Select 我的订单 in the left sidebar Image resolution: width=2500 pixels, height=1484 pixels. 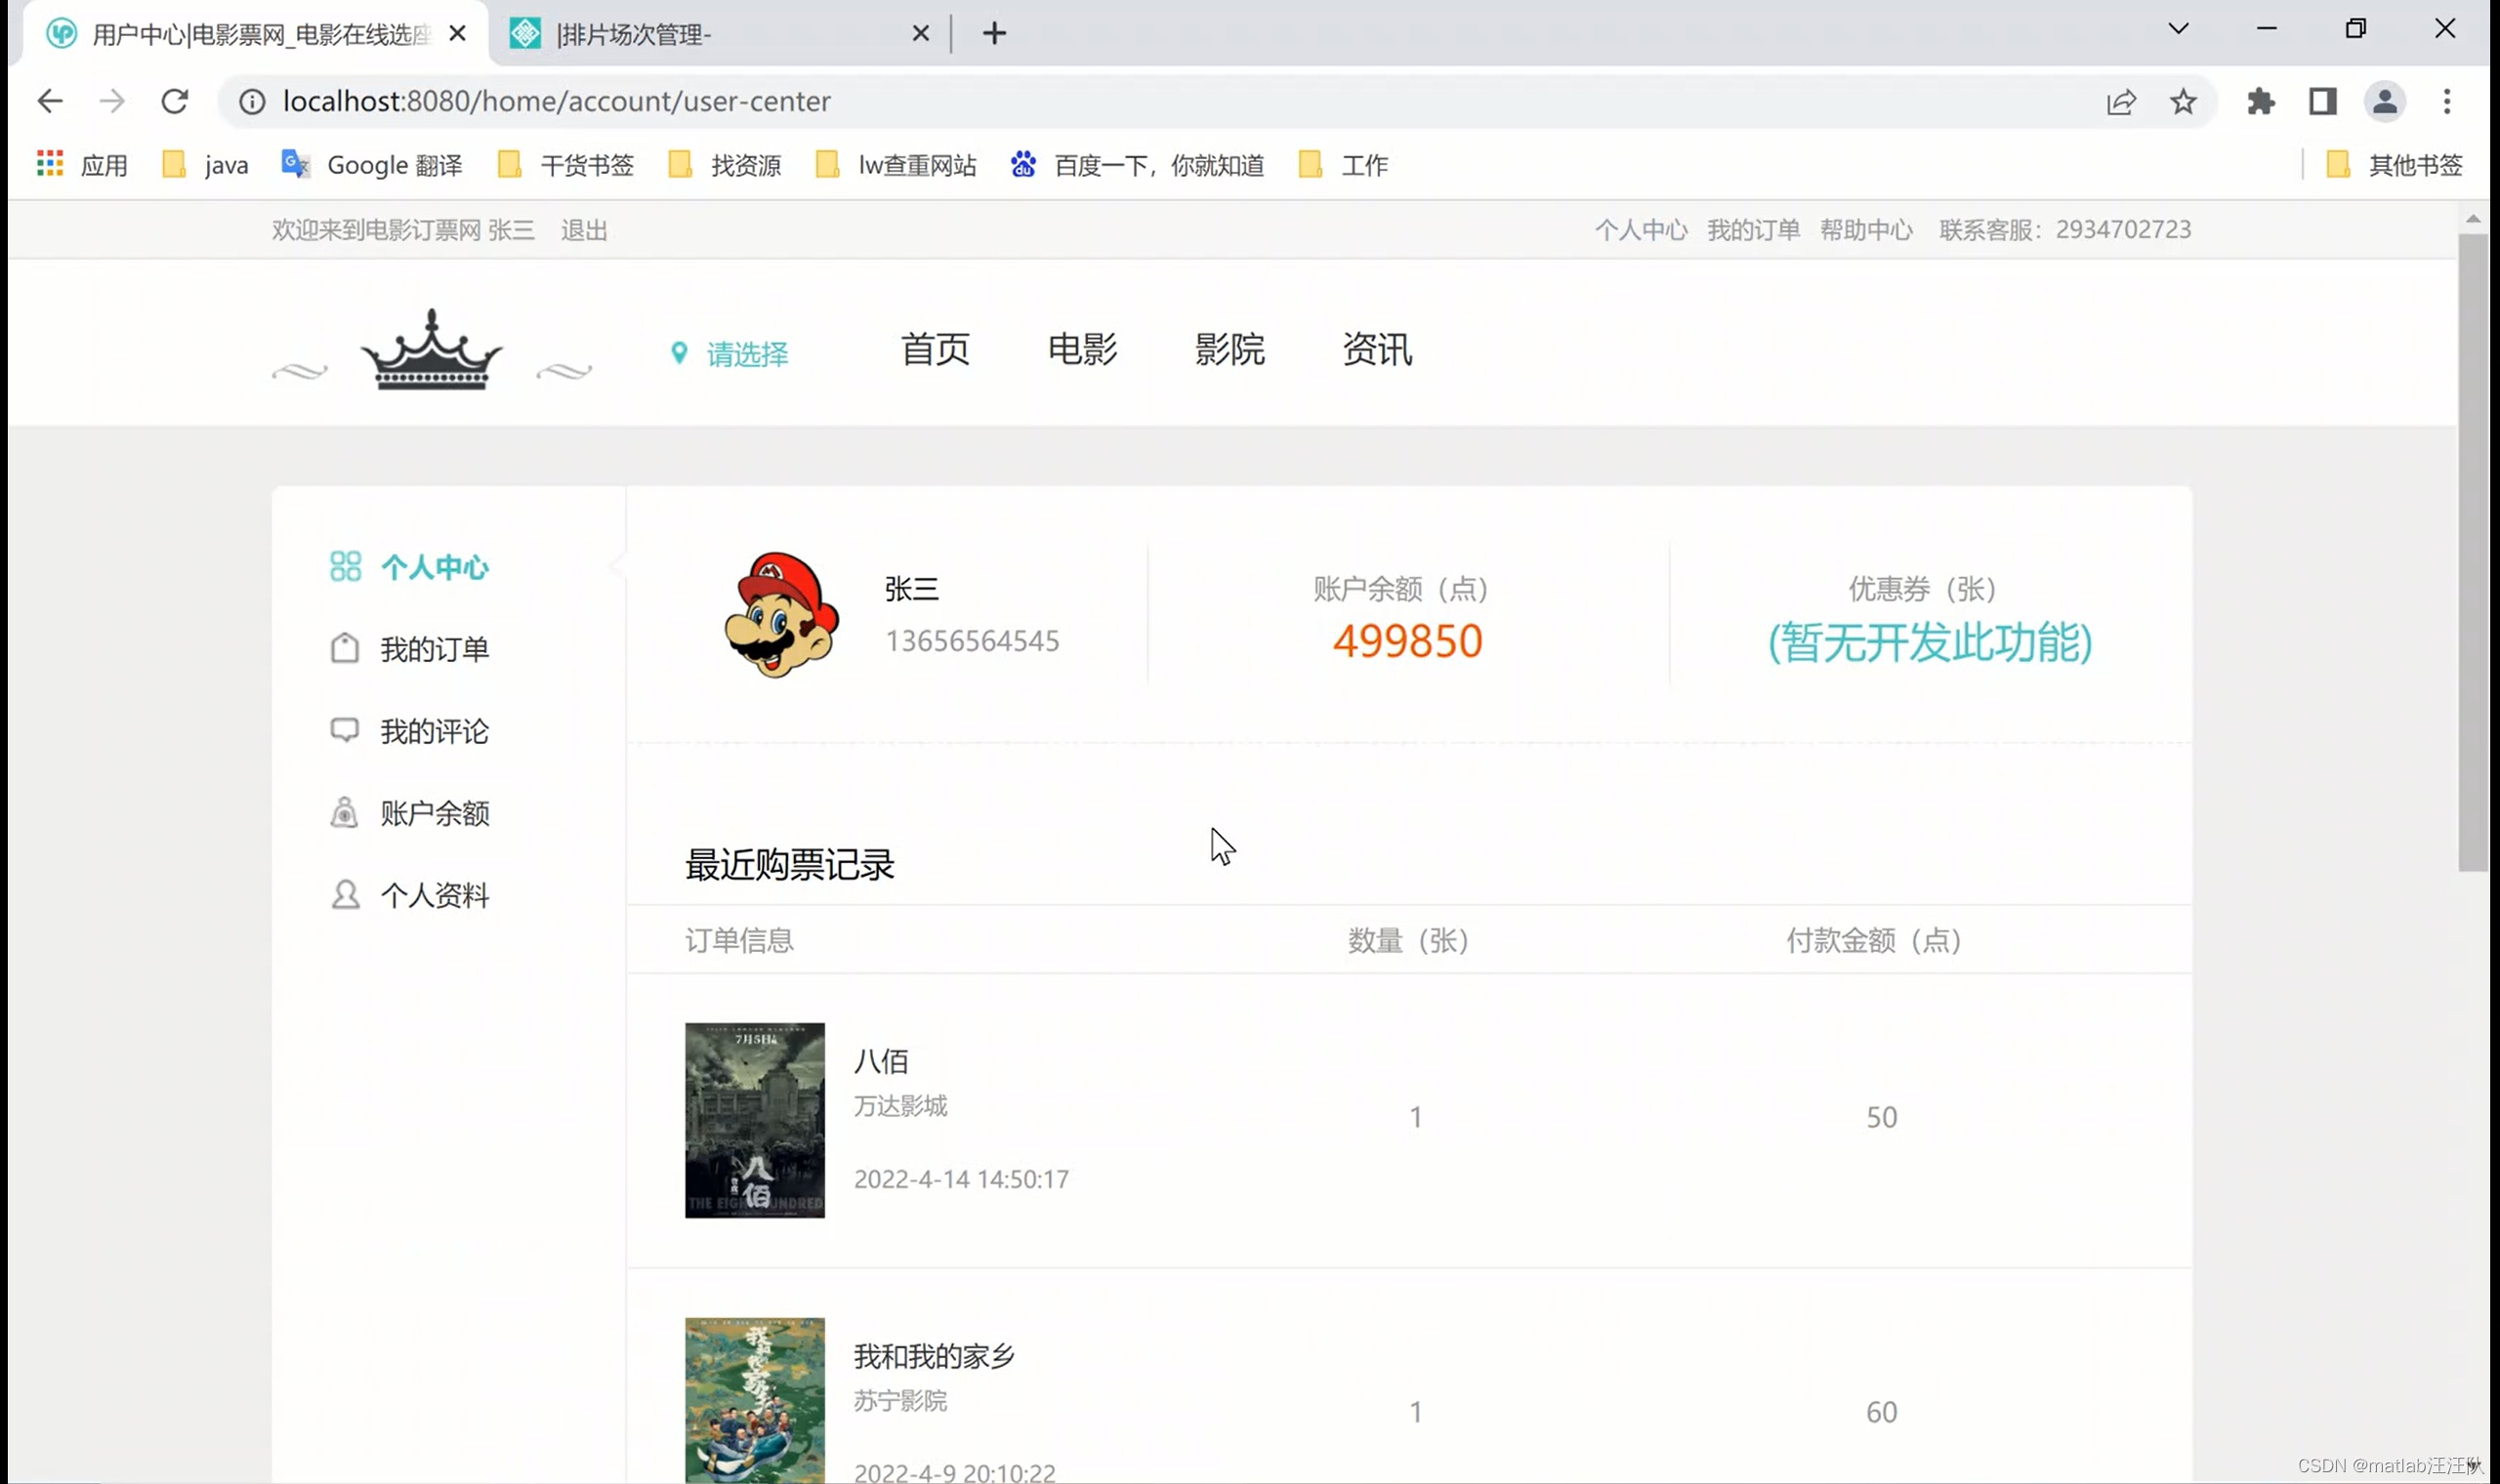(433, 649)
